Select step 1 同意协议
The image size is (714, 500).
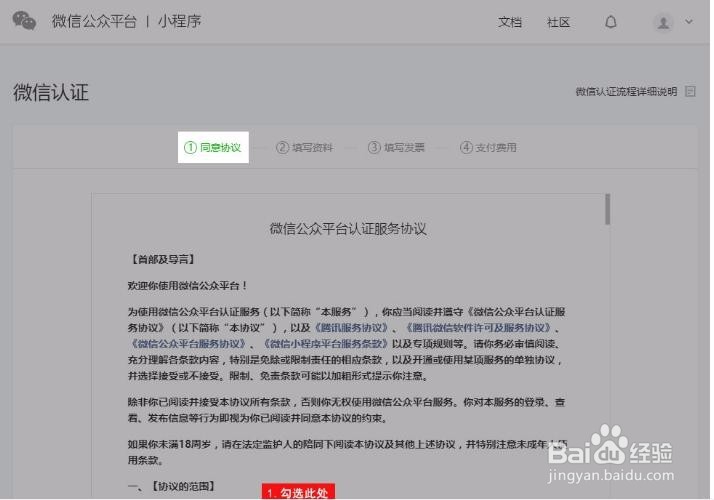213,147
